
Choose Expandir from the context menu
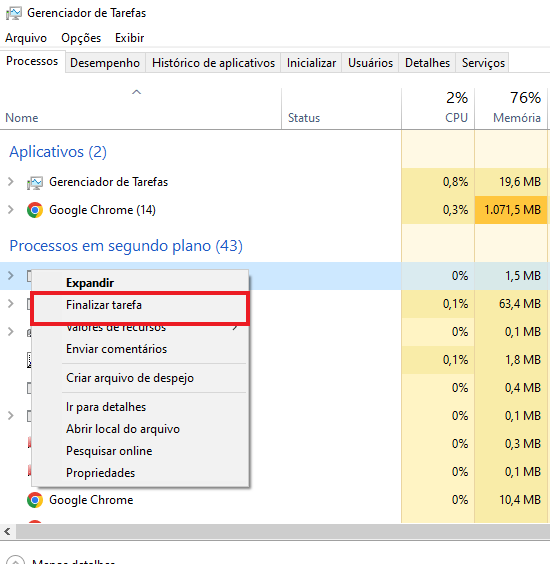90,283
